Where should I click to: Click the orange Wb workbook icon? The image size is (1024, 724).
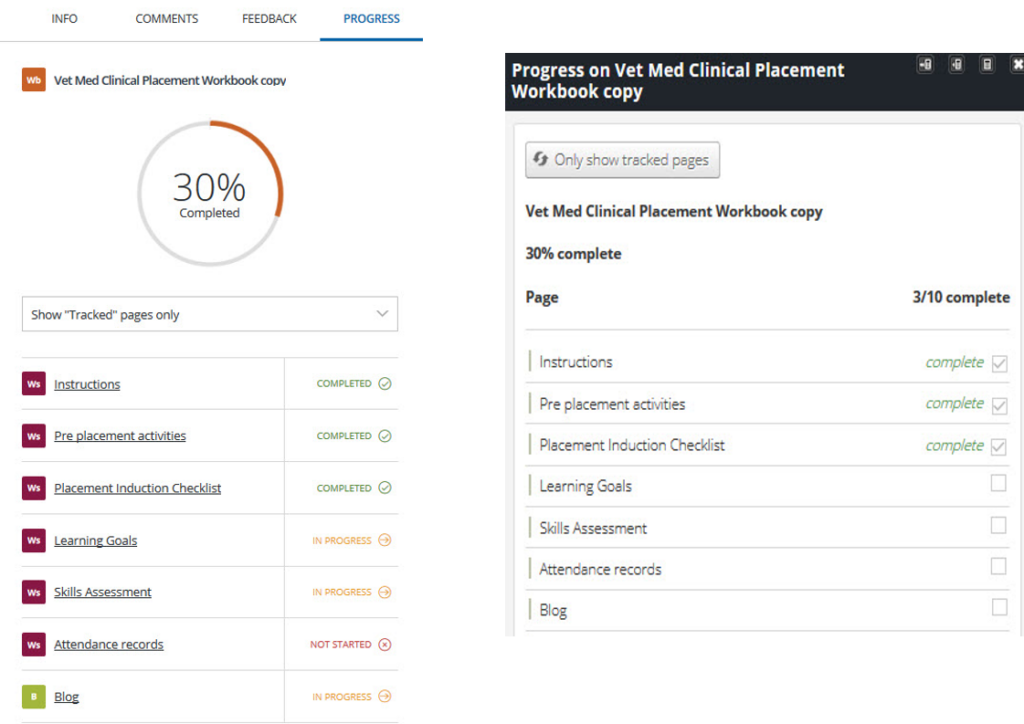pos(34,80)
